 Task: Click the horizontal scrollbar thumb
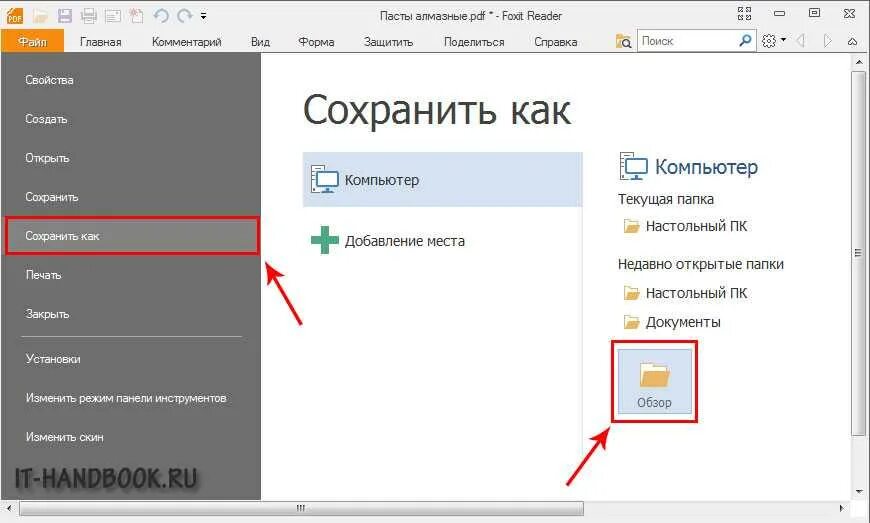click(302, 508)
